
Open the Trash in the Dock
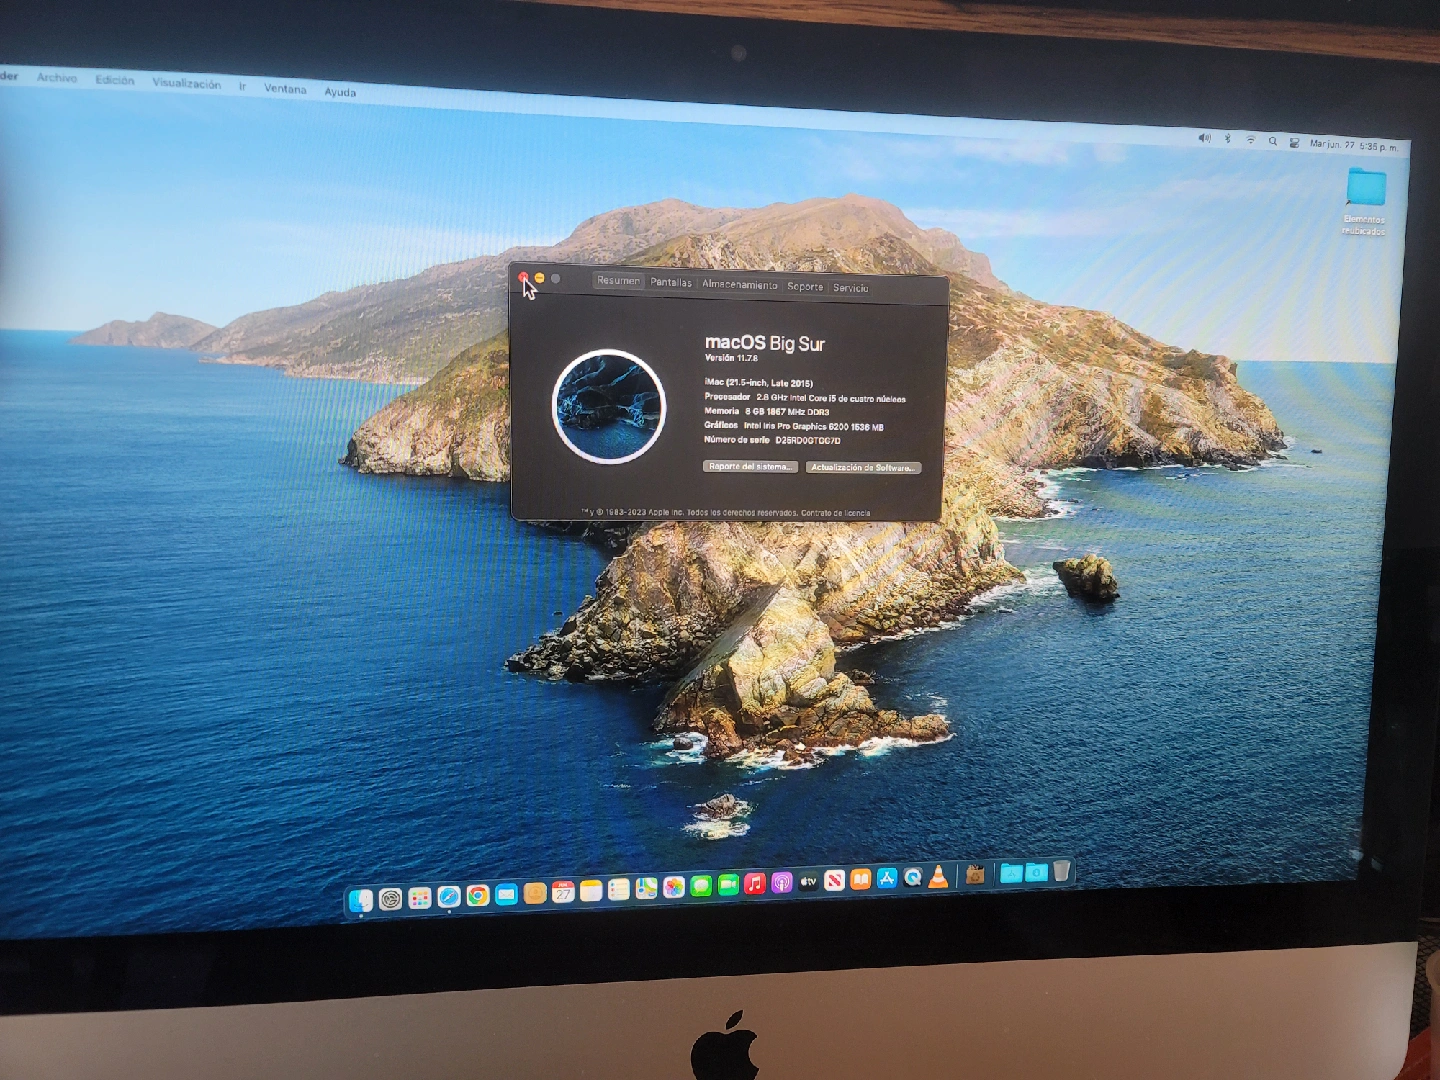pos(1061,871)
